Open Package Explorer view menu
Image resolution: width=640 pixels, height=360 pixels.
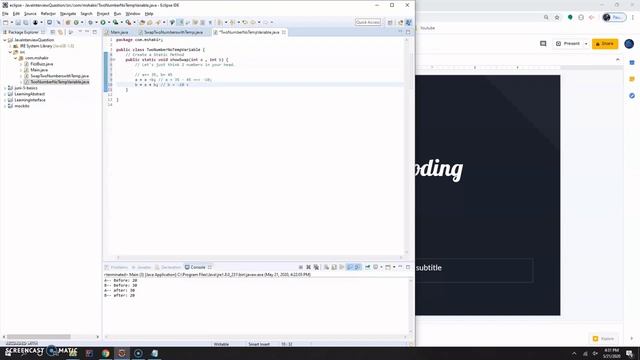tap(80, 31)
